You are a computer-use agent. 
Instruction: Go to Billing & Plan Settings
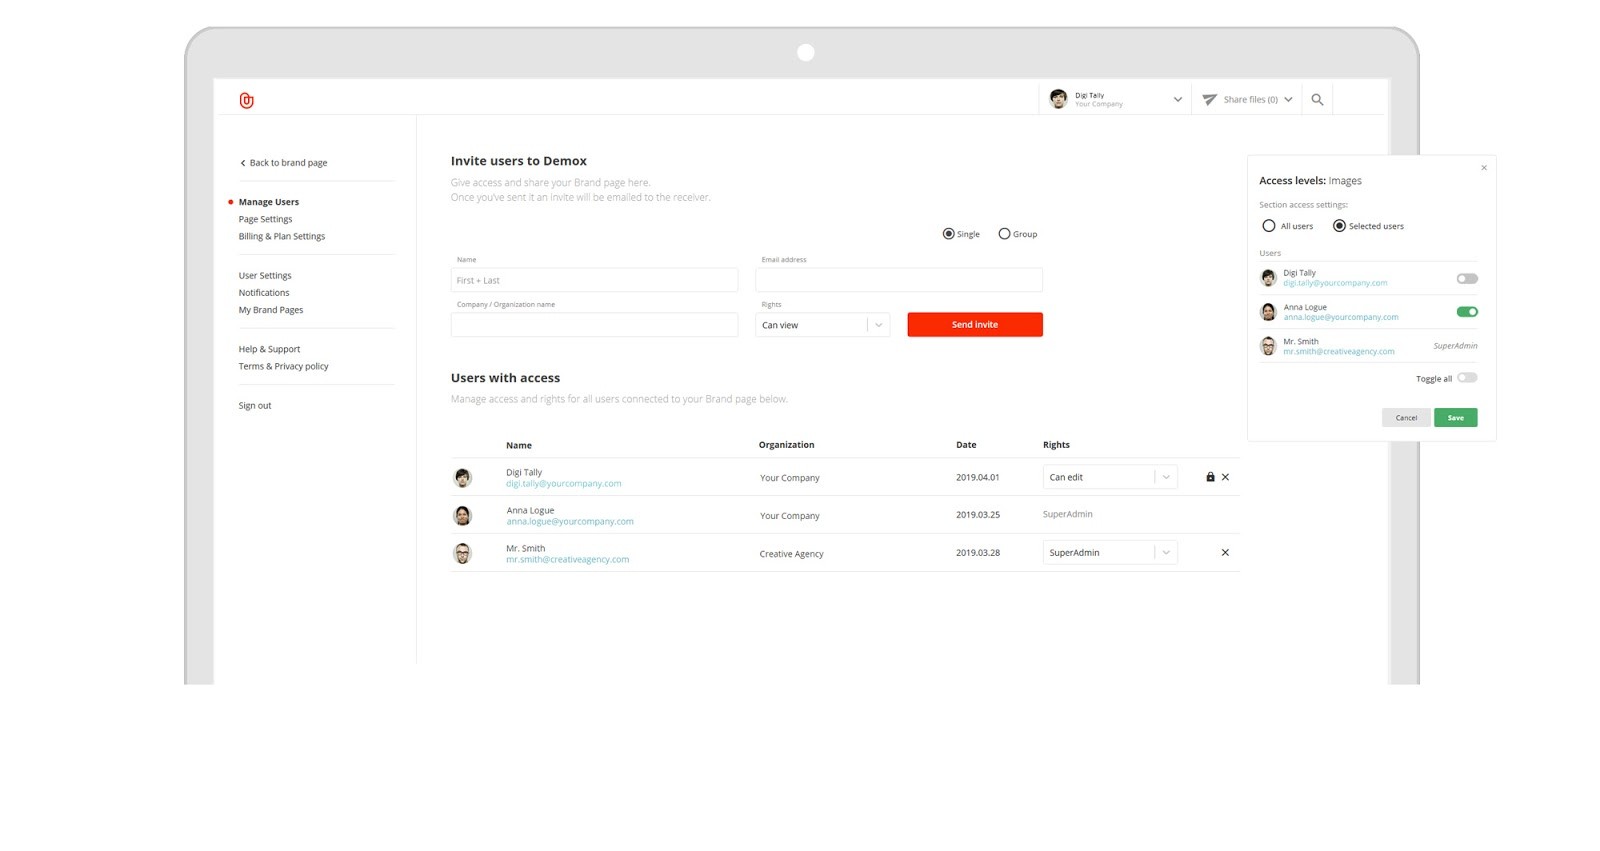[281, 237]
